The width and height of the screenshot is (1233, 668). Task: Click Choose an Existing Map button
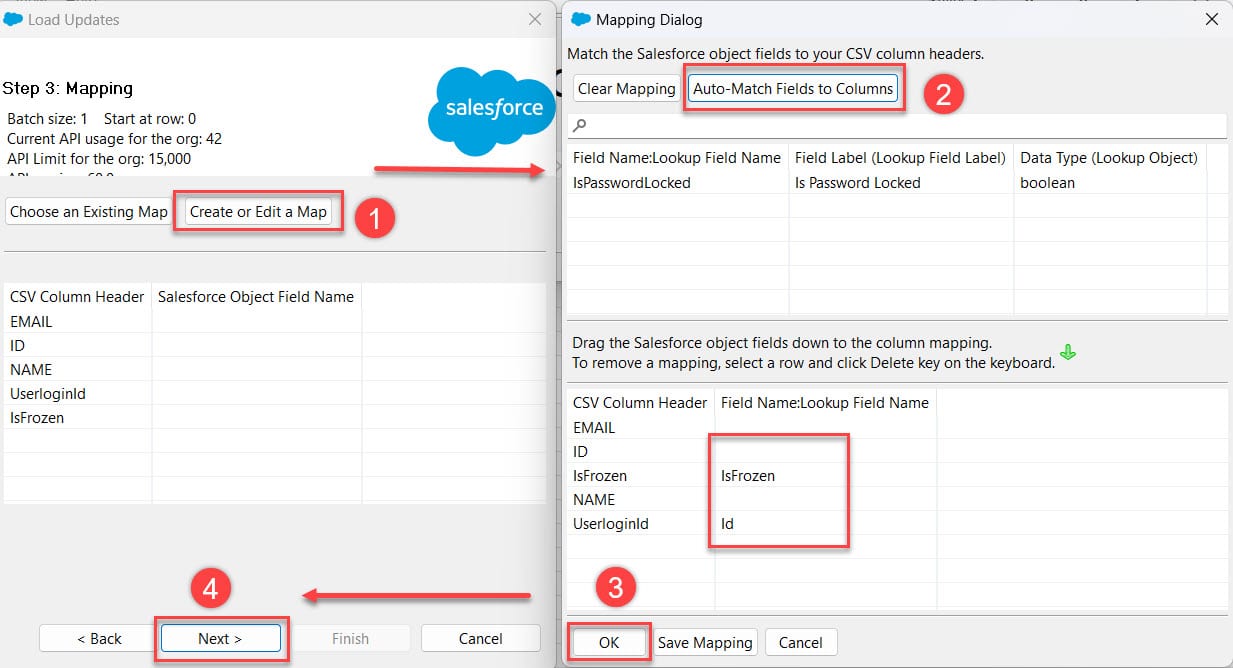[x=89, y=212]
